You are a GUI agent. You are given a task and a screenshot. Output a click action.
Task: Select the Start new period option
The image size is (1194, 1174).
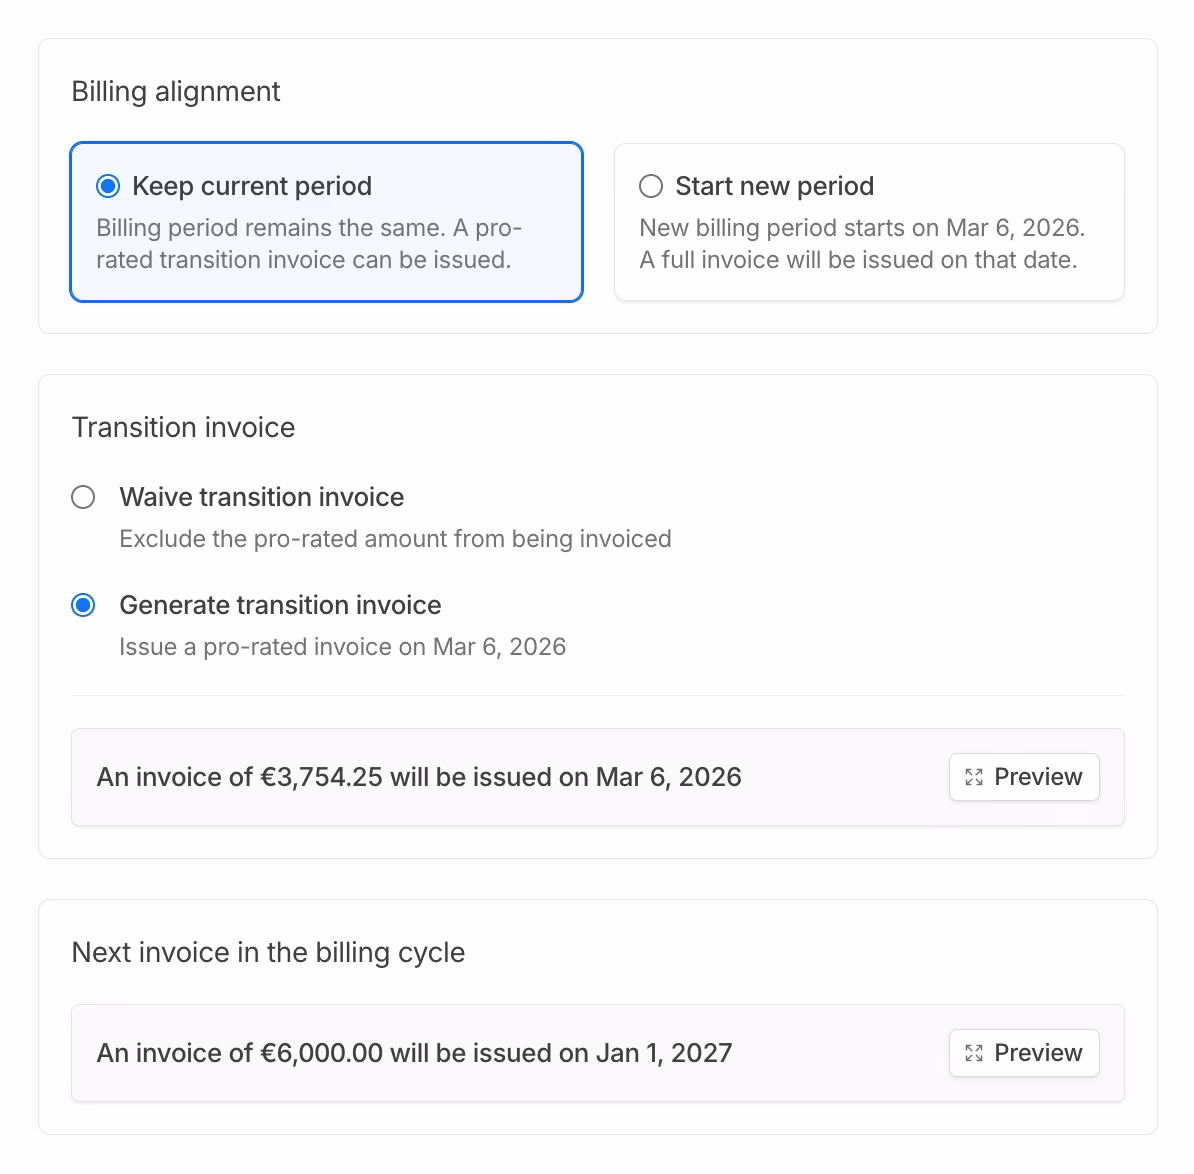tap(650, 186)
